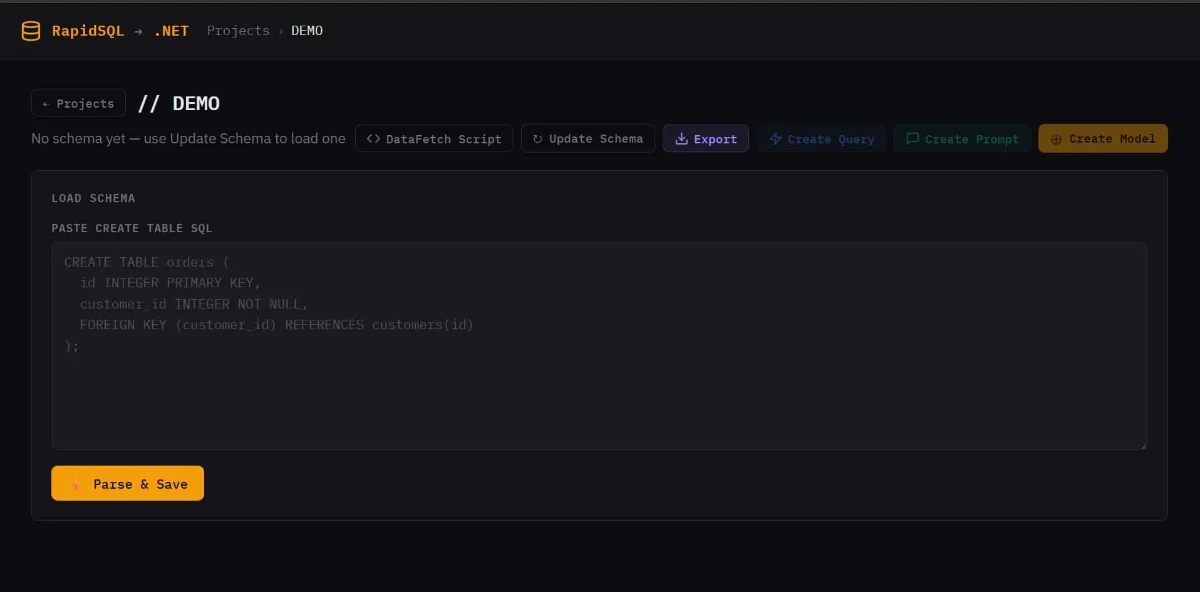
Task: Click the refresh icon on Update Schema
Action: point(538,139)
